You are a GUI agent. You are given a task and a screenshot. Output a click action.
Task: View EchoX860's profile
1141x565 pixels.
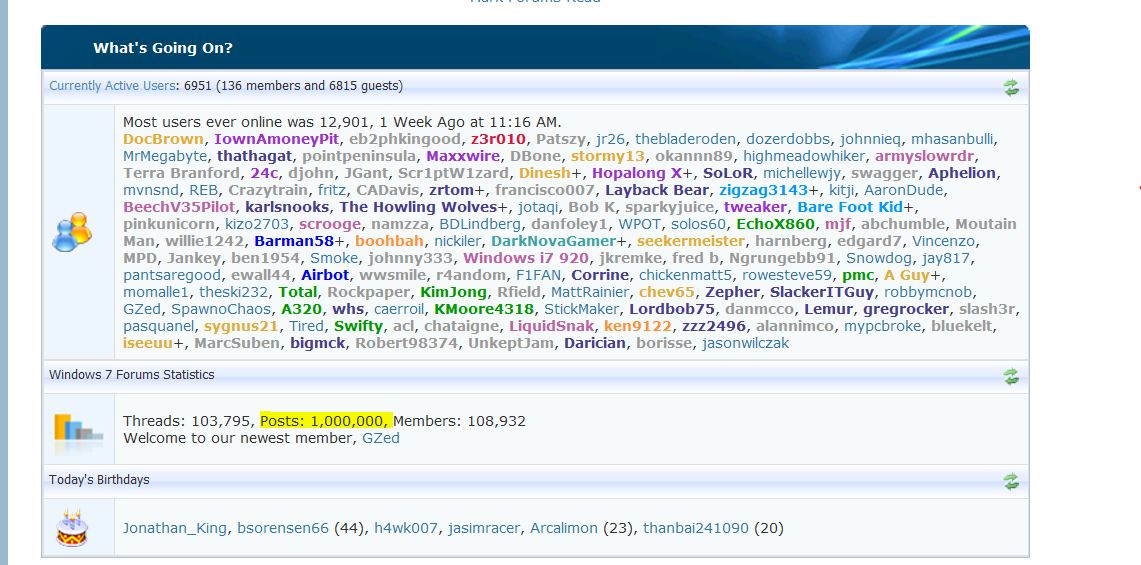(x=775, y=224)
